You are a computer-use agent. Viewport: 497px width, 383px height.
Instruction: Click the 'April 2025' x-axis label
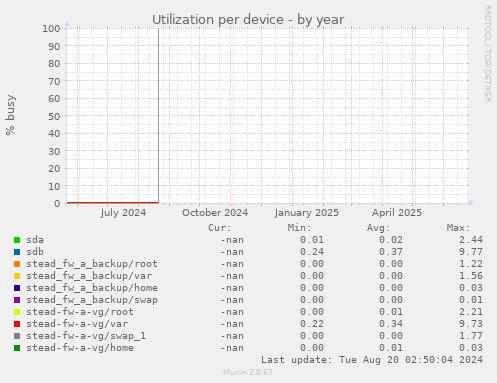pos(397,213)
